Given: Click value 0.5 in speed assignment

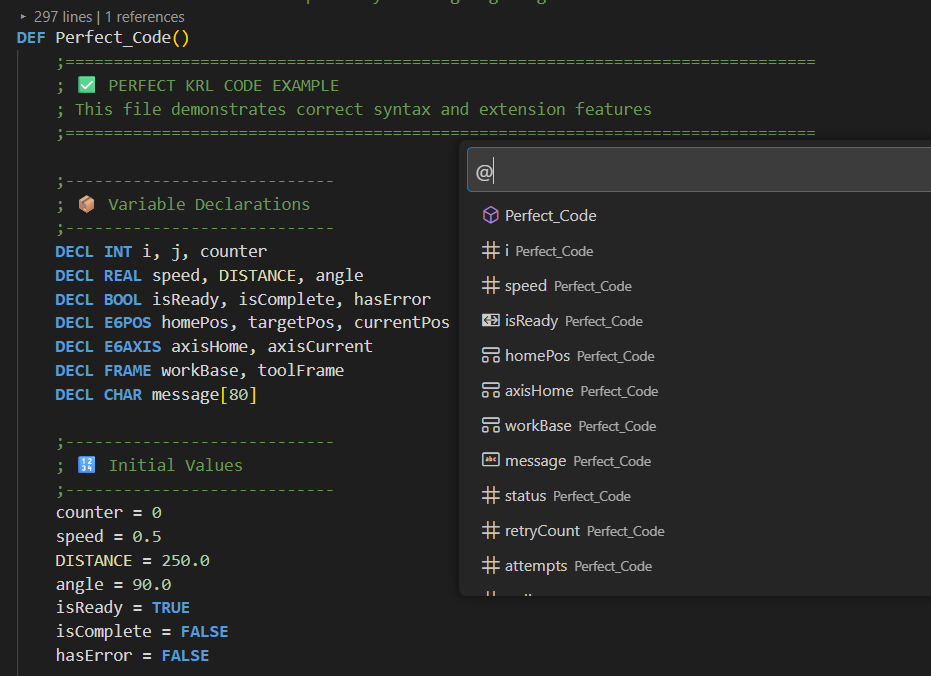Looking at the screenshot, I should [x=147, y=536].
